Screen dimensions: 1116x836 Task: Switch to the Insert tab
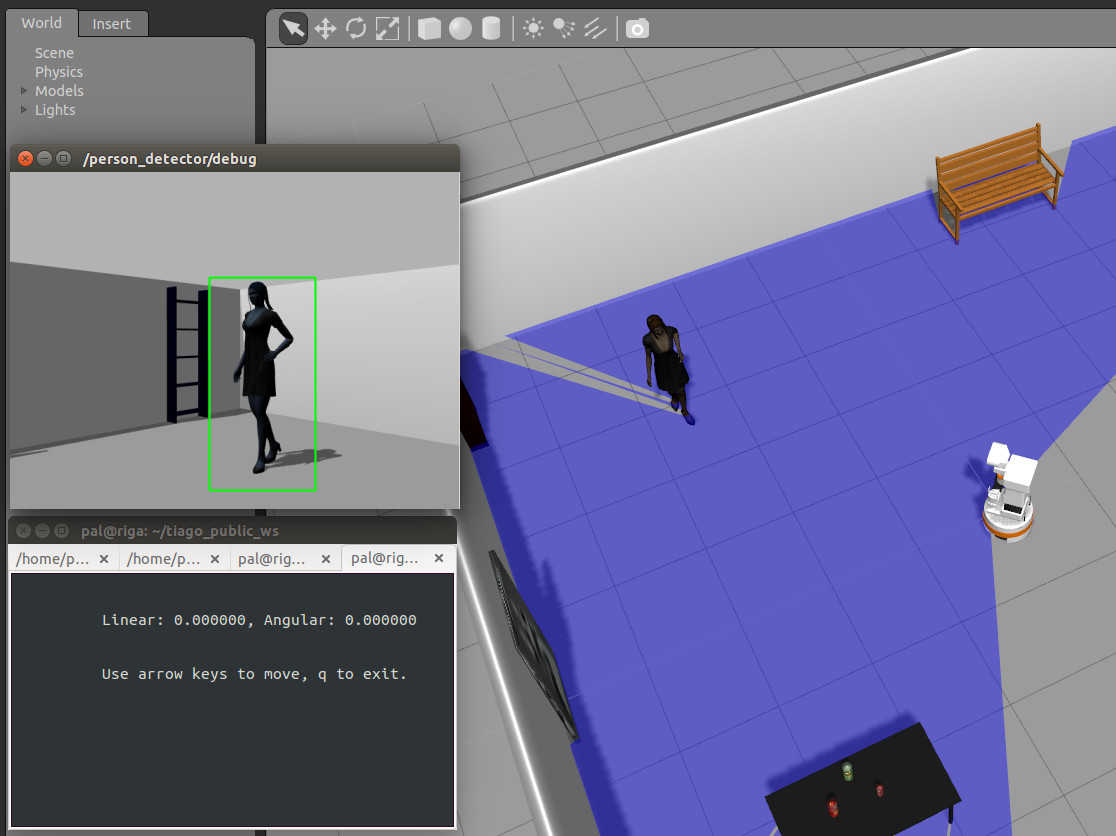point(111,24)
